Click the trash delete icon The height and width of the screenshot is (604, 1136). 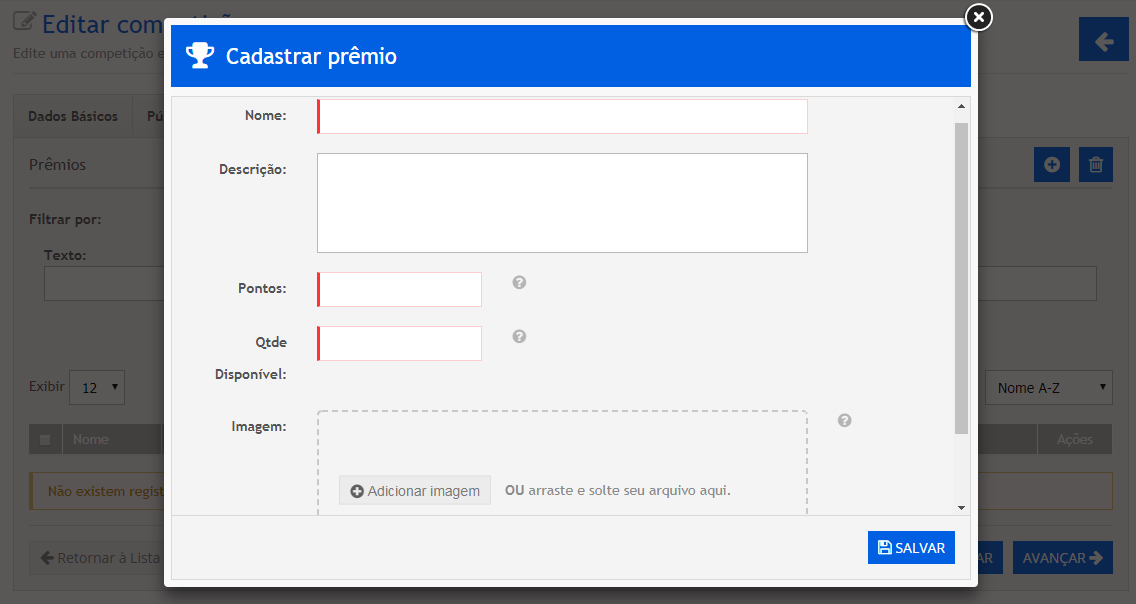pyautogui.click(x=1096, y=165)
